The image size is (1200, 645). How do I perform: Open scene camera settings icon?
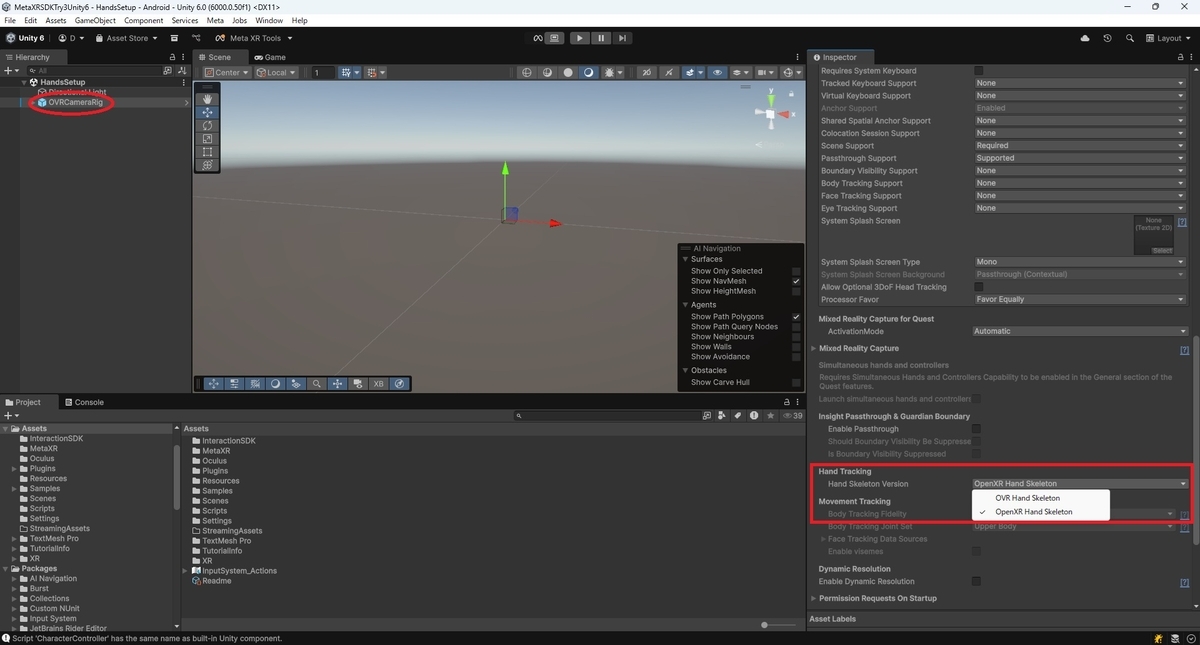(x=766, y=73)
